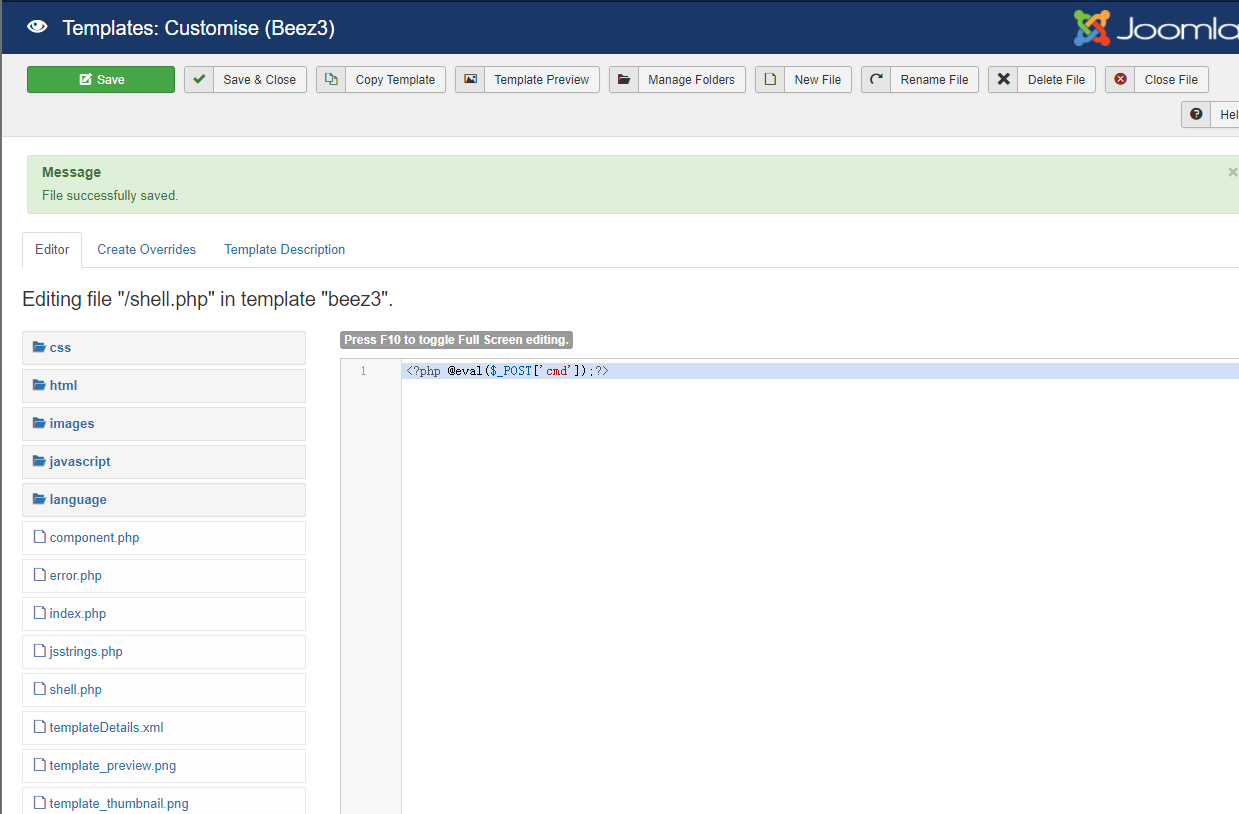Open template_preview.png

point(164,765)
